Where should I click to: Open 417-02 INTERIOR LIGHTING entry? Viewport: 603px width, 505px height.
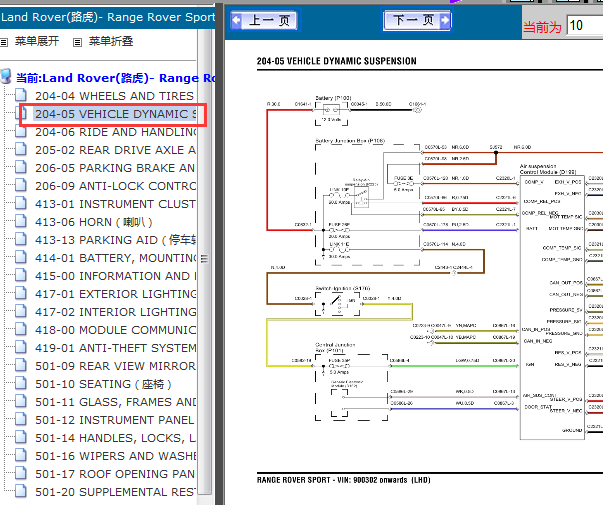point(115,312)
